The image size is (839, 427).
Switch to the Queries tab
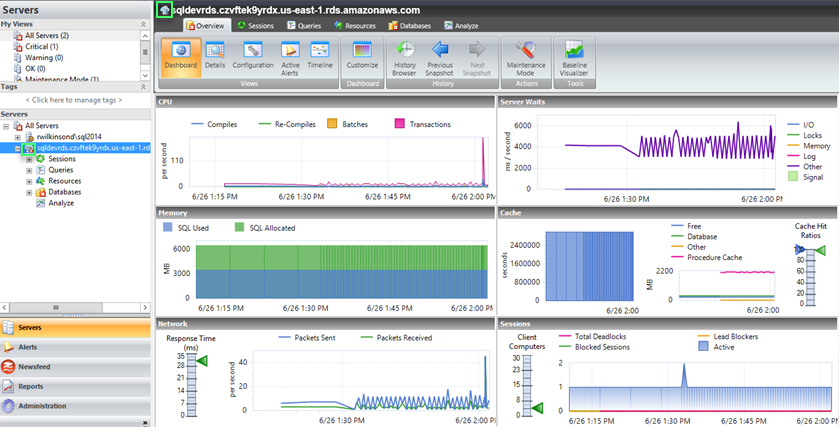point(304,26)
